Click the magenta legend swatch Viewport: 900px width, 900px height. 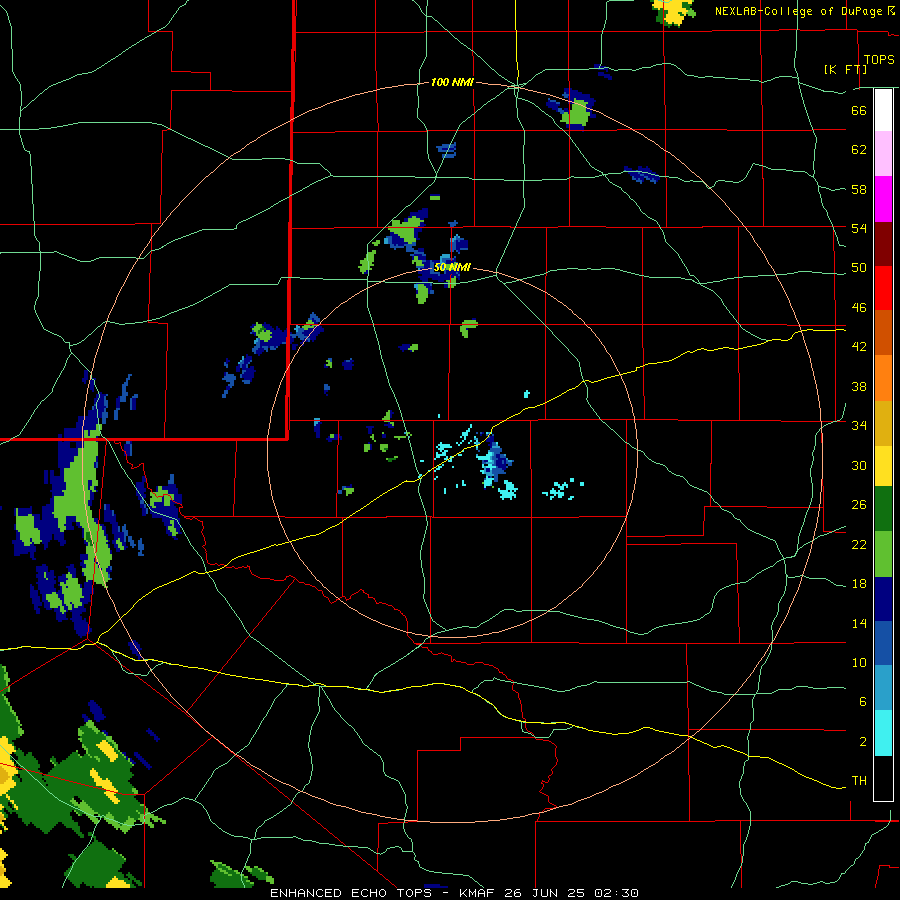click(x=883, y=199)
